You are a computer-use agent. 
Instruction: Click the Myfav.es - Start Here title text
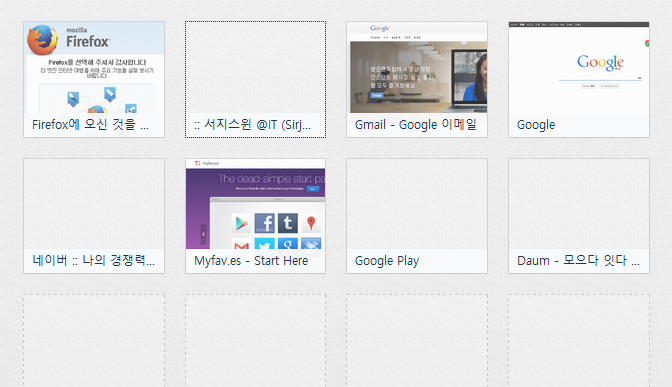[x=251, y=261]
